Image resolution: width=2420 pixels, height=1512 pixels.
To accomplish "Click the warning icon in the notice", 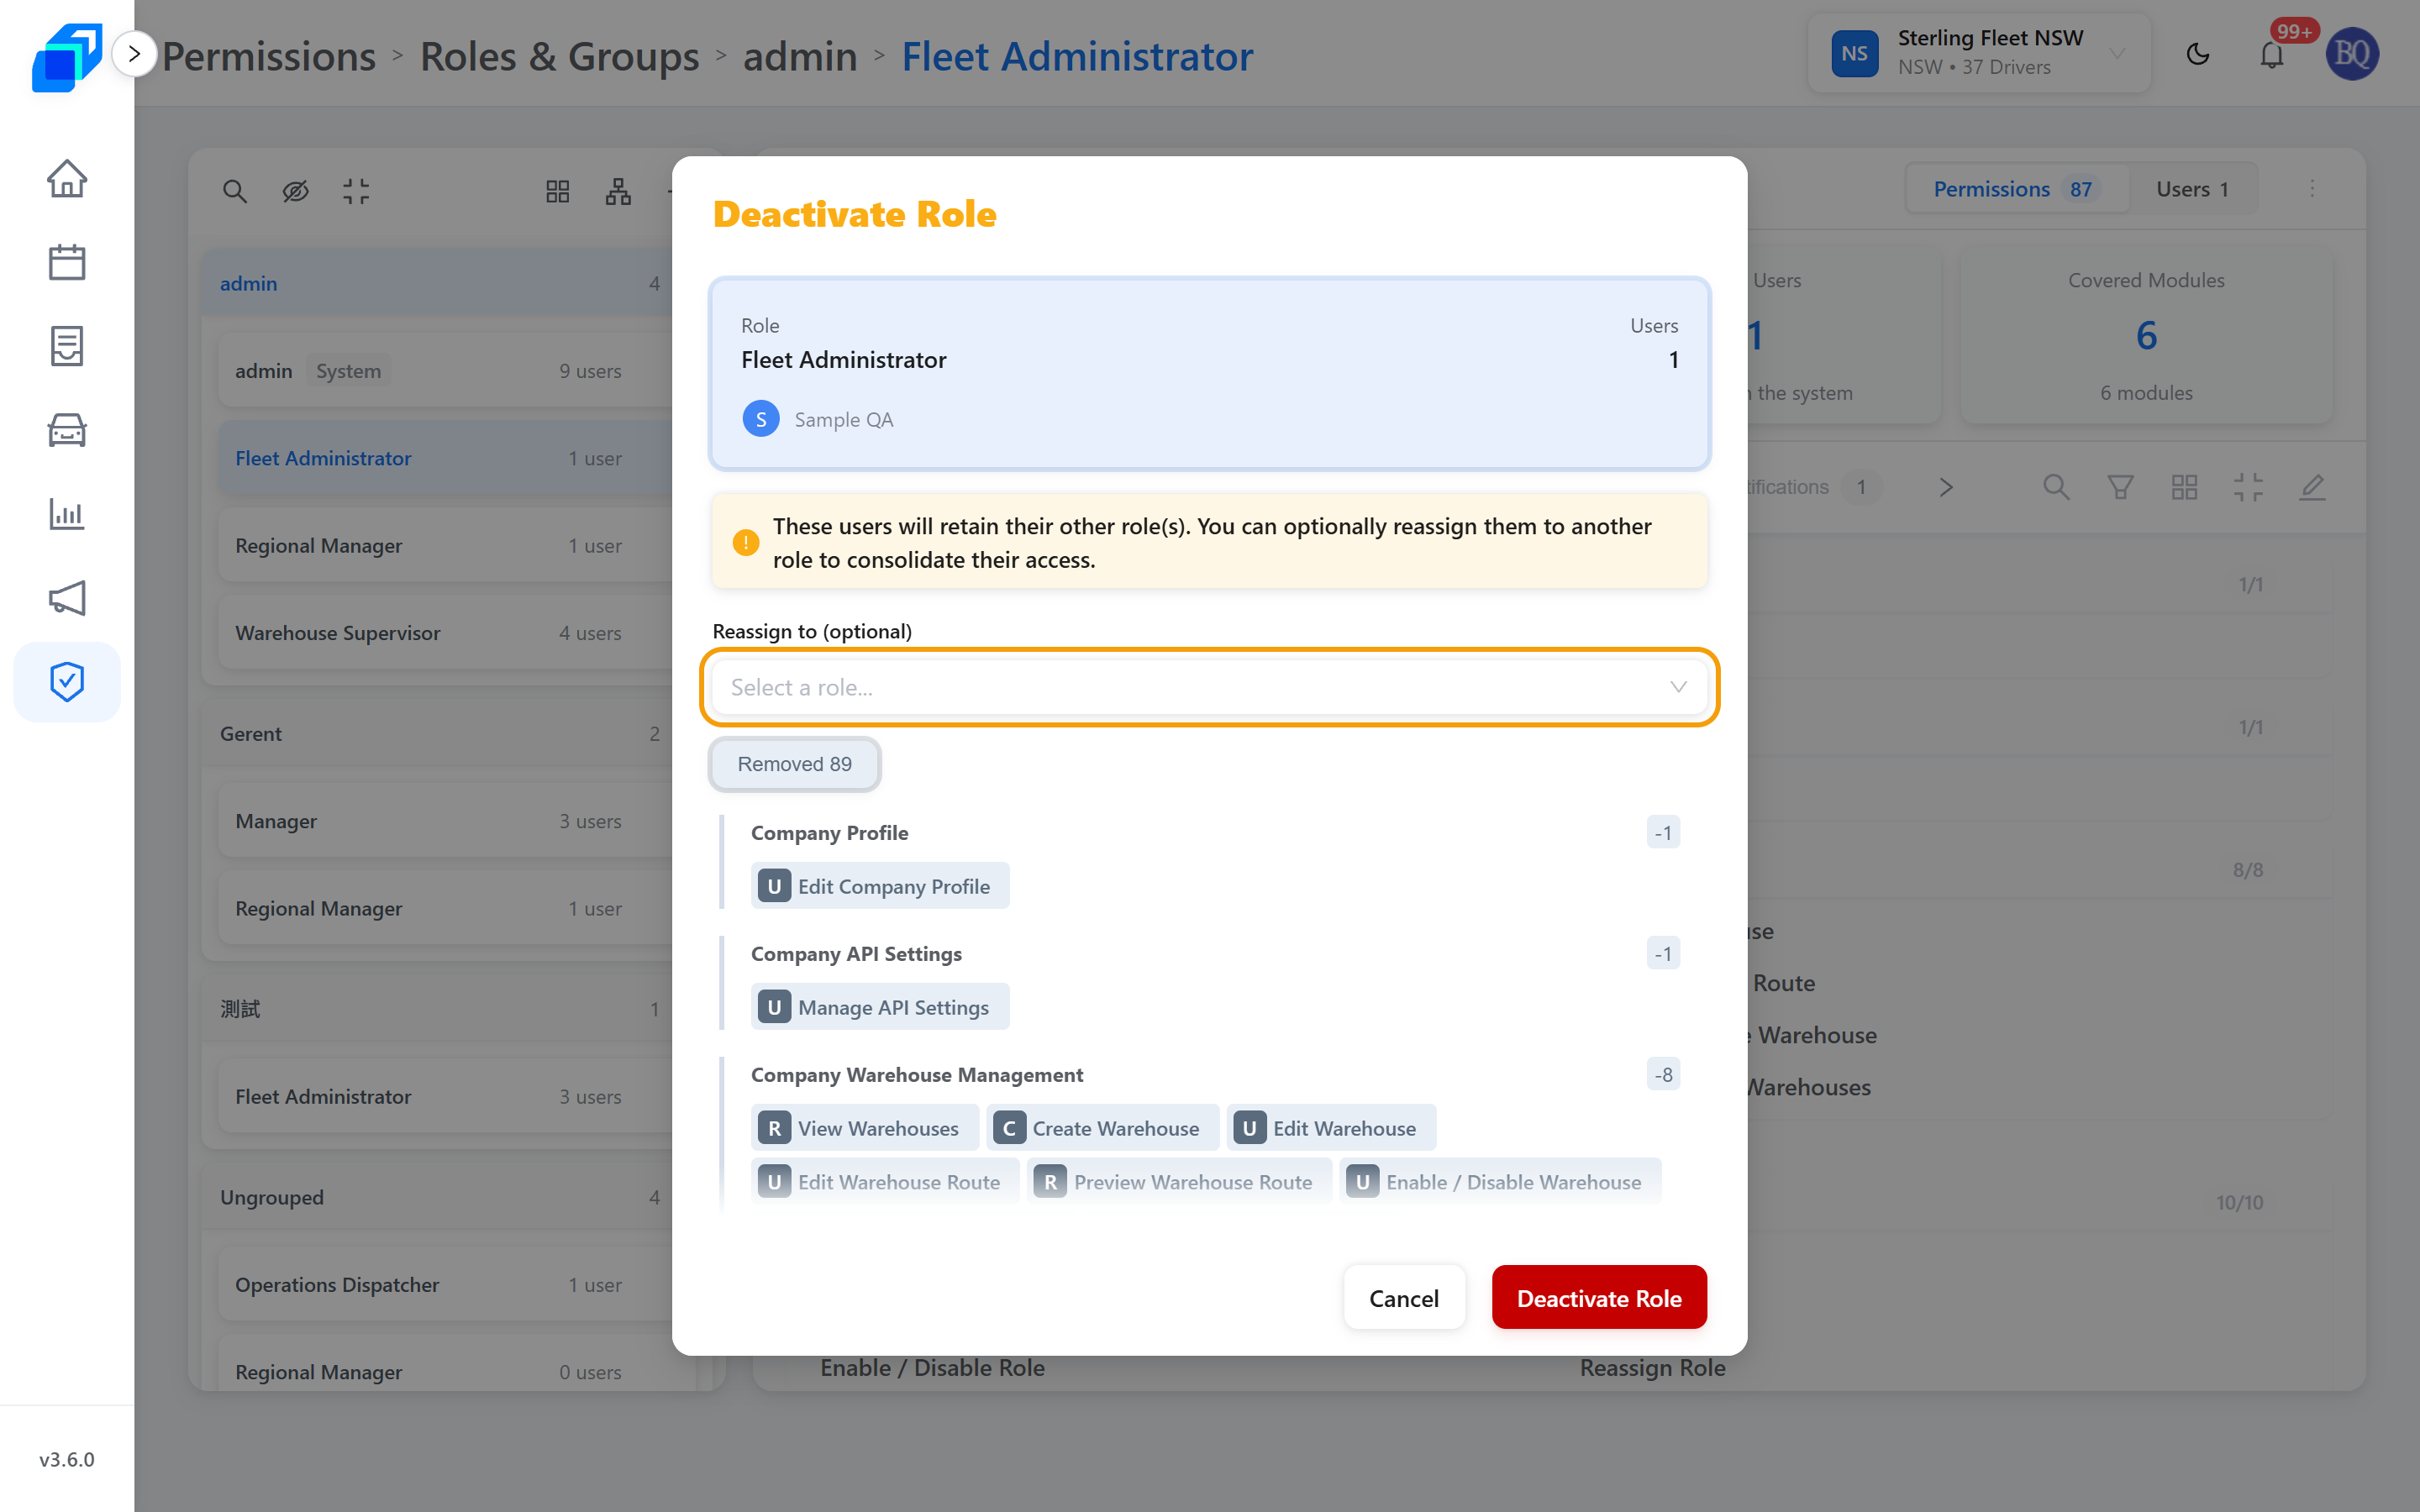I will pos(746,543).
